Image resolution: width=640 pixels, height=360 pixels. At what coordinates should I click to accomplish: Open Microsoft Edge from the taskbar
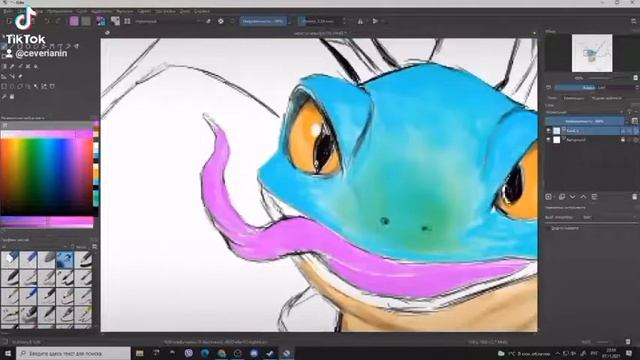pyautogui.click(x=205, y=353)
